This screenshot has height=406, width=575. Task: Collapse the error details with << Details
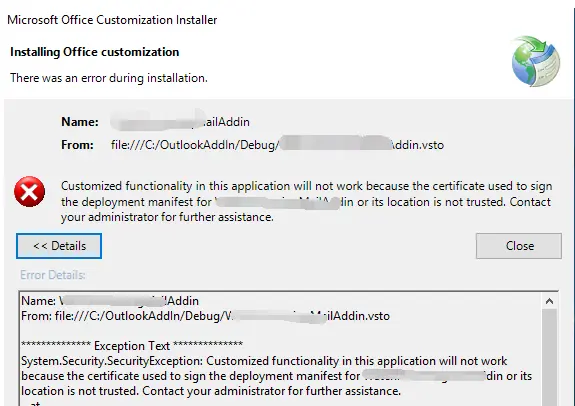59,246
